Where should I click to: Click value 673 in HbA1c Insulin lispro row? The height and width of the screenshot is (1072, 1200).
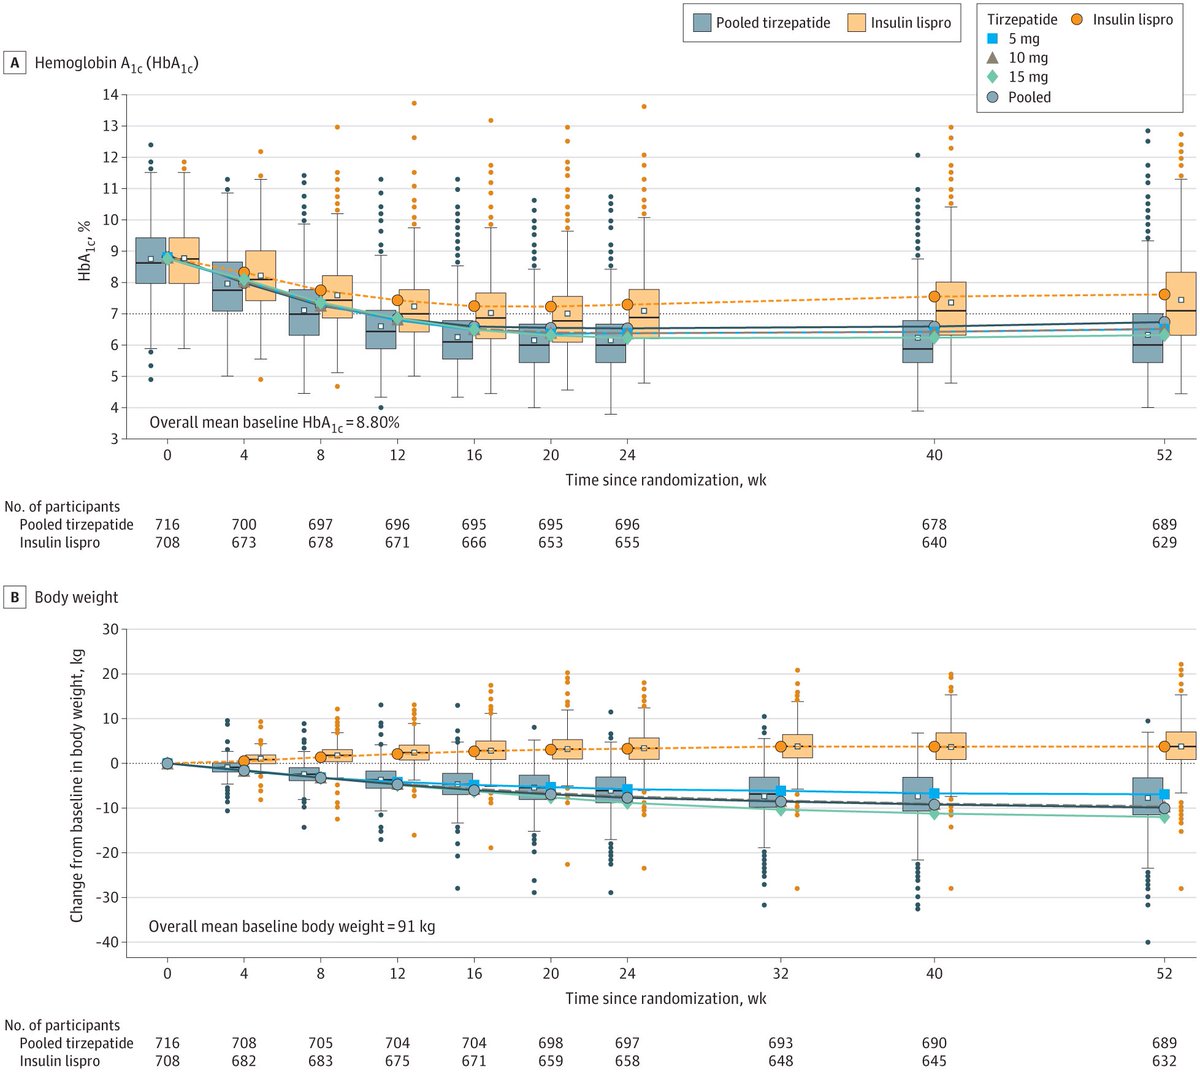click(244, 543)
